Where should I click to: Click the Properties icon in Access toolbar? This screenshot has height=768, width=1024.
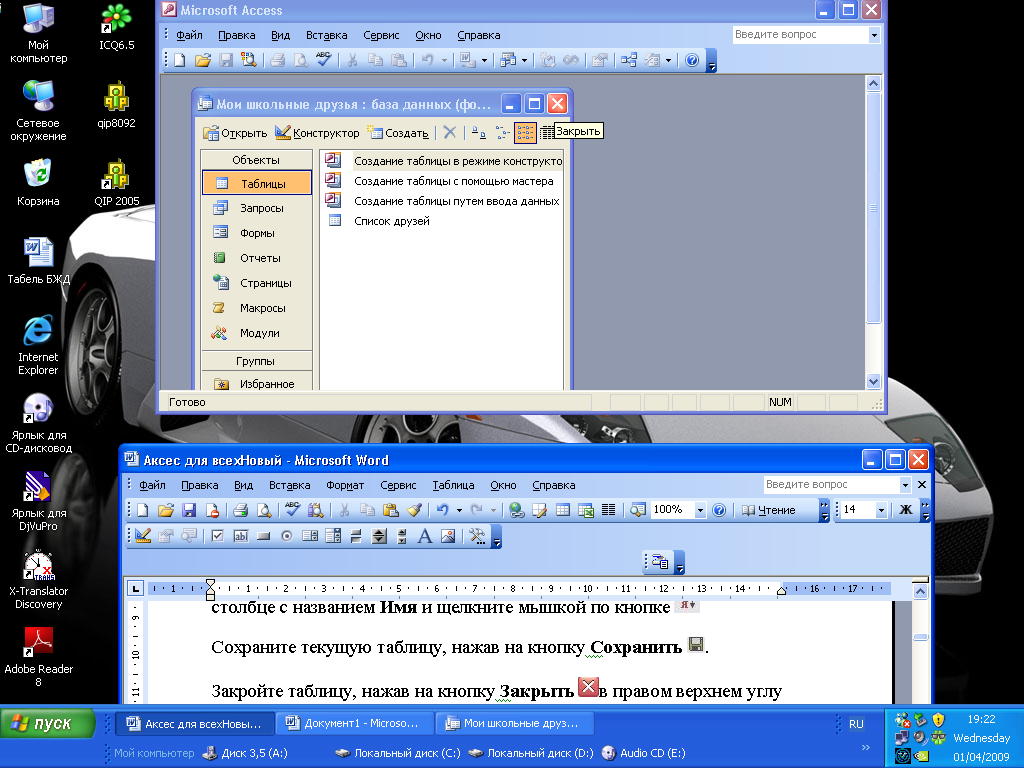click(600, 61)
